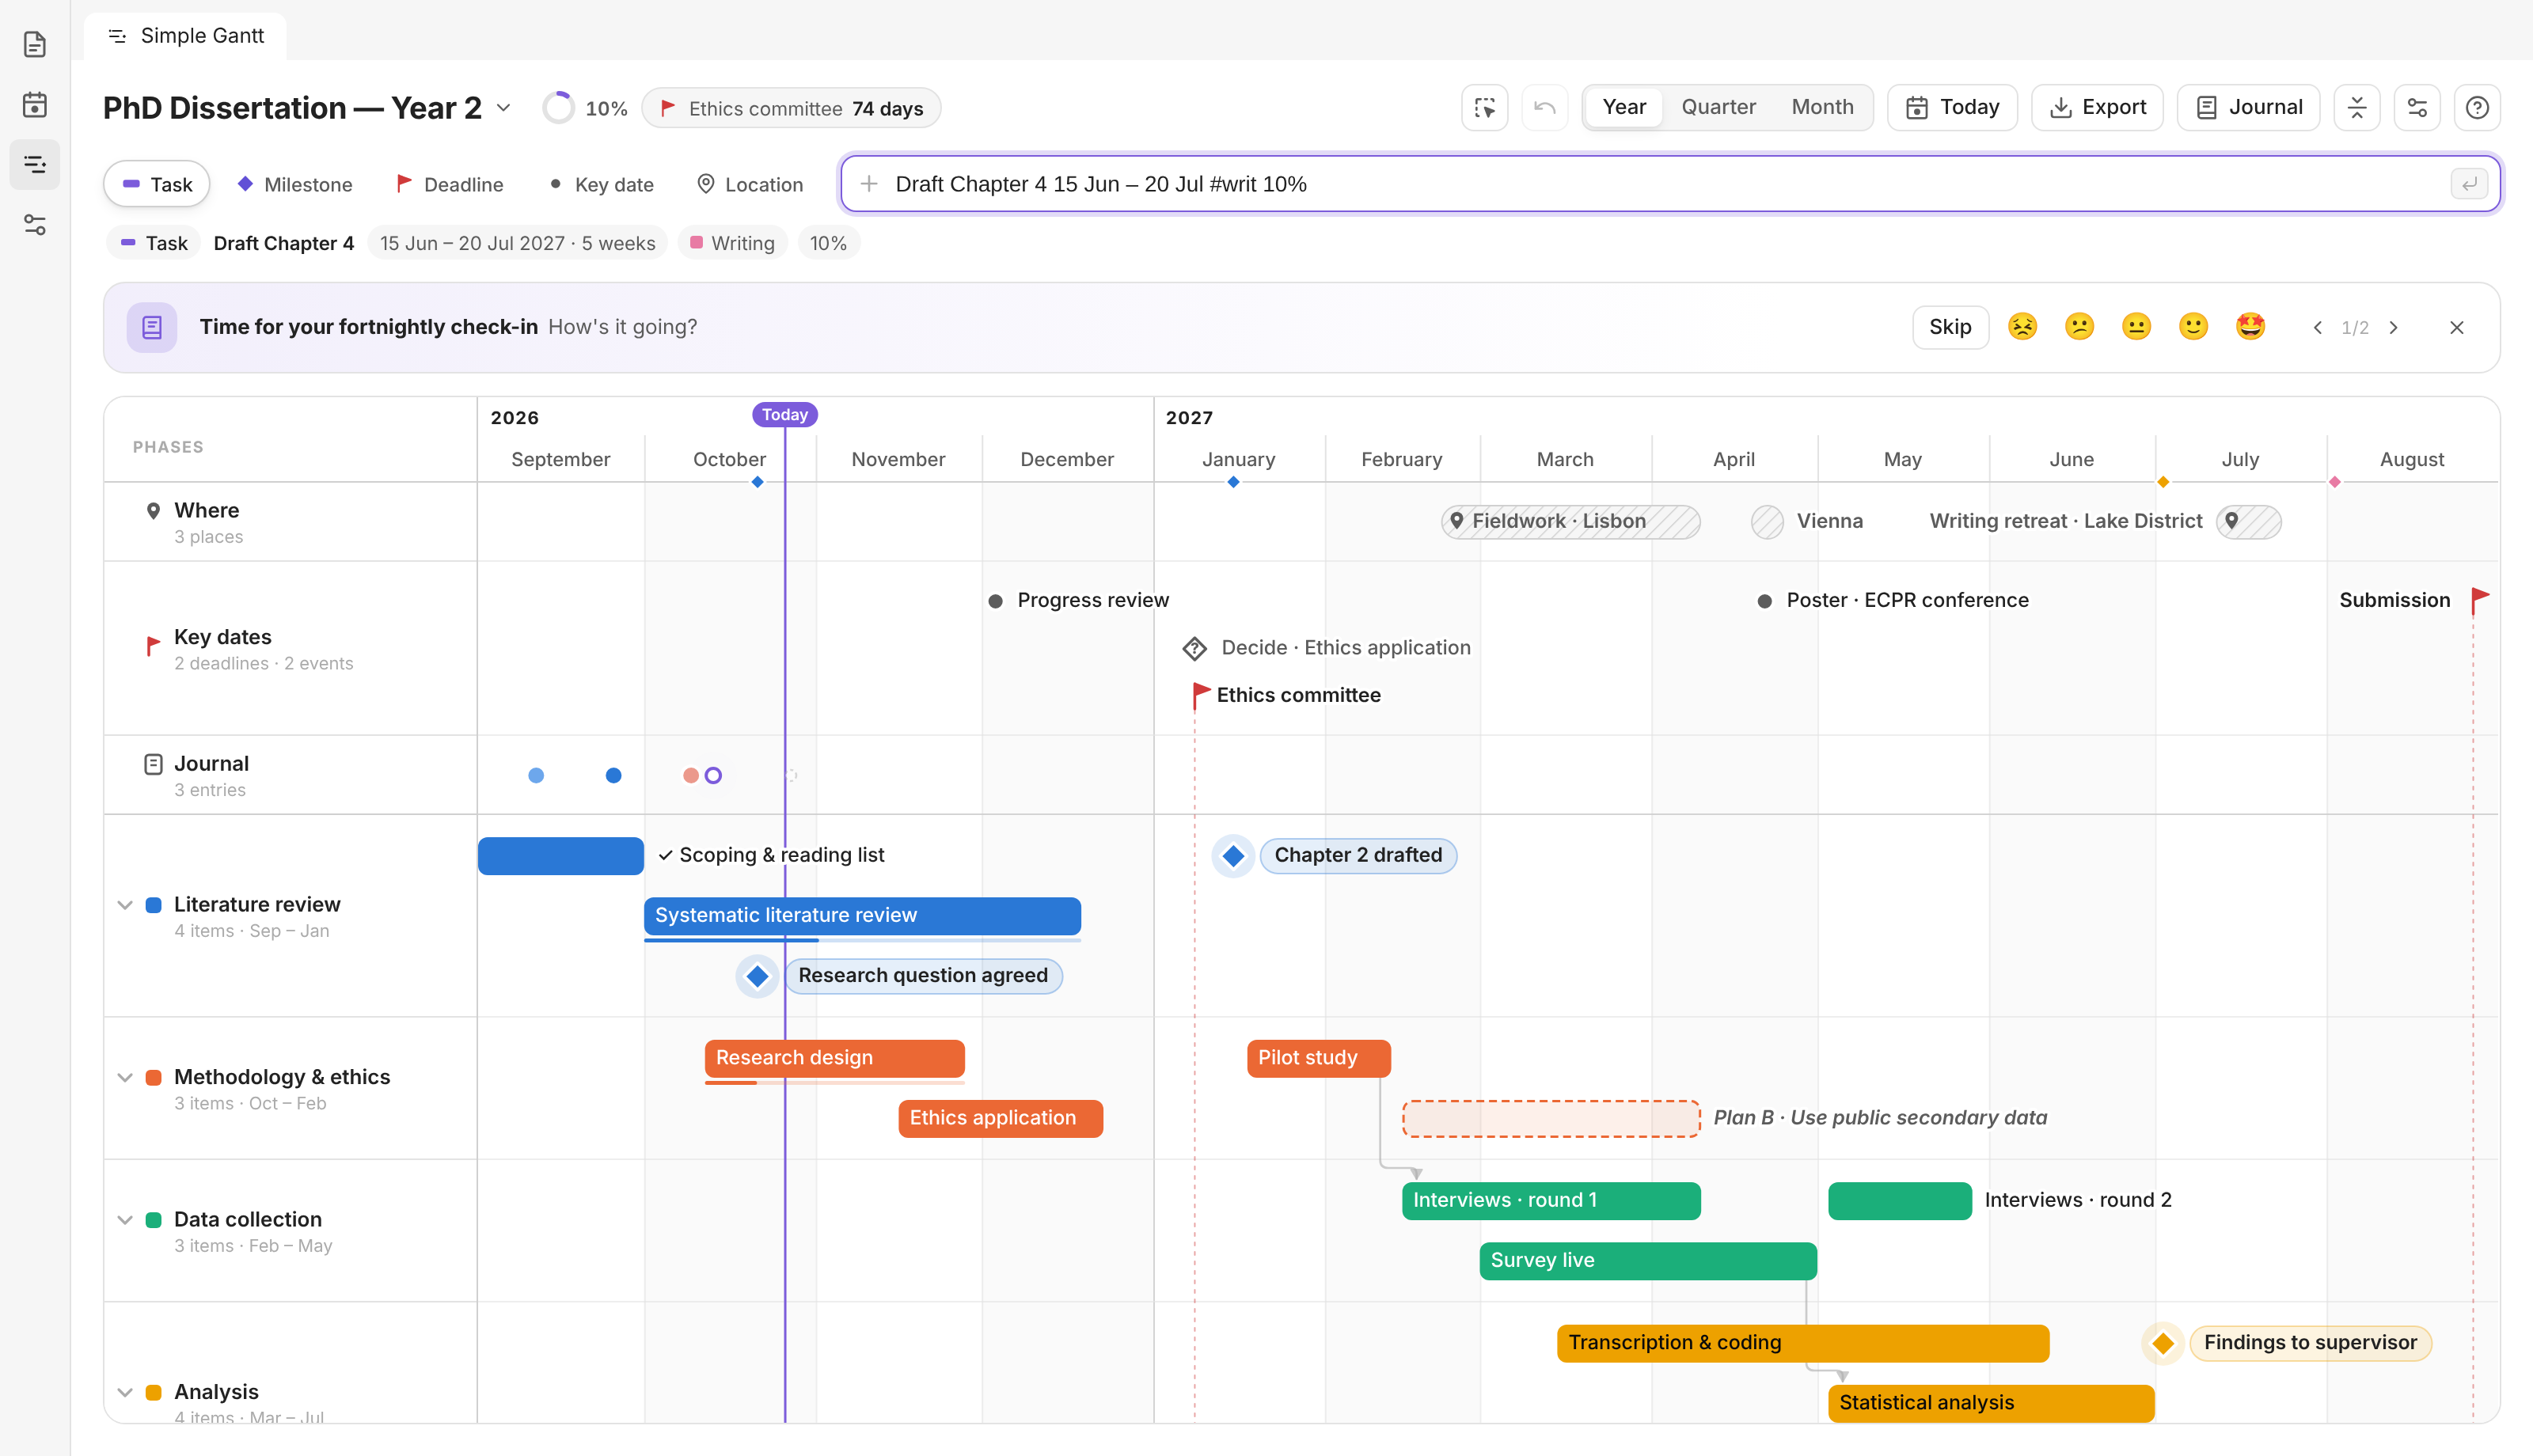2533x1456 pixels.
Task: Switch to Month view
Action: (1822, 107)
